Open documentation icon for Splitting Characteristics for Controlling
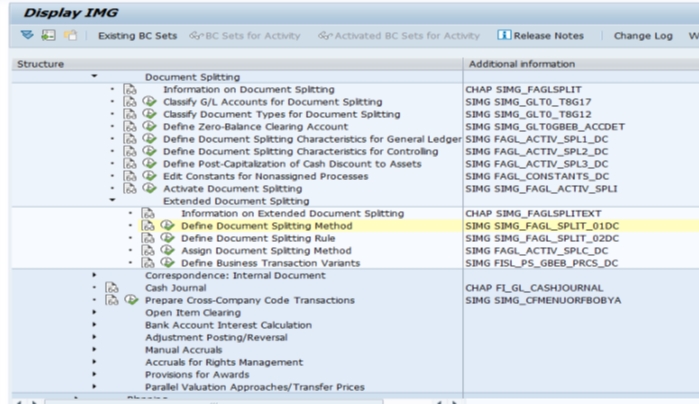The image size is (699, 404). (130, 151)
